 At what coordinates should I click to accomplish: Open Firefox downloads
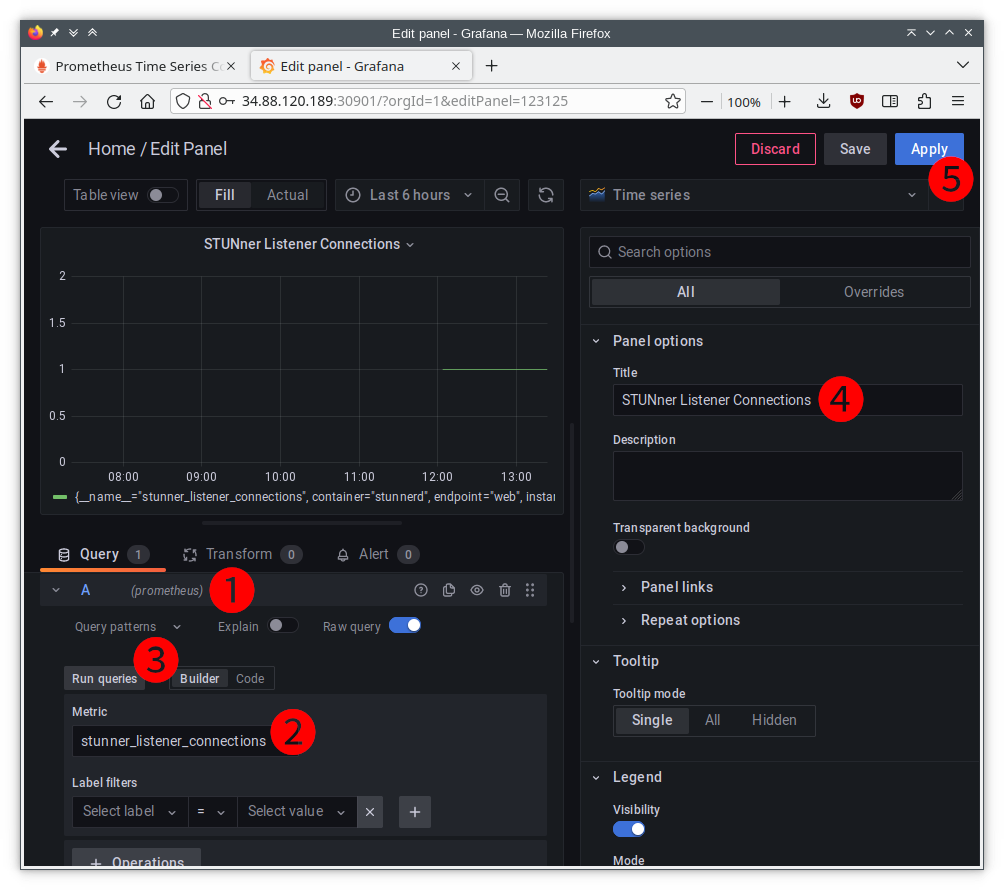click(823, 101)
